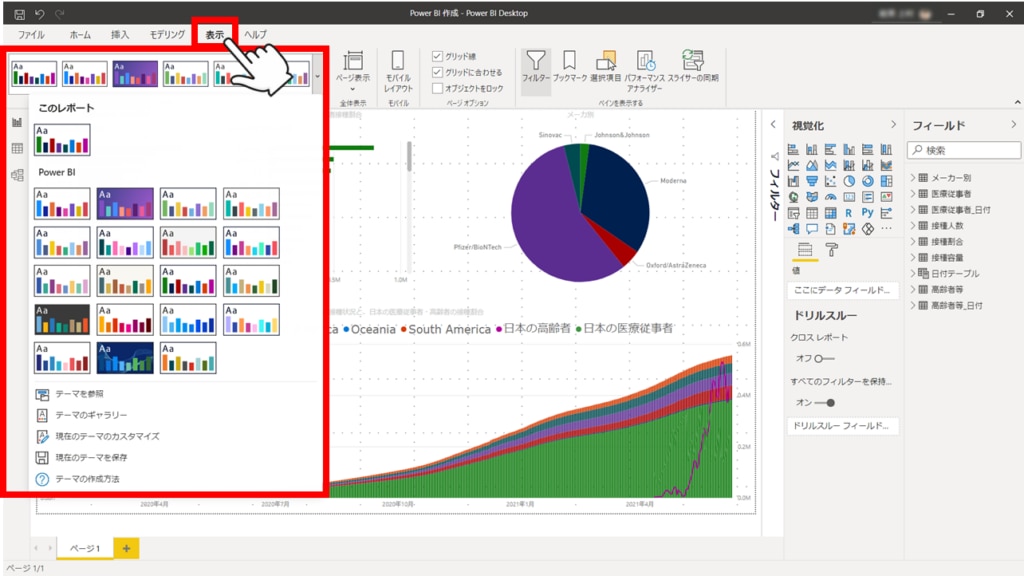Add a new page with yellow plus button
This screenshot has width=1024, height=576.
tap(126, 549)
